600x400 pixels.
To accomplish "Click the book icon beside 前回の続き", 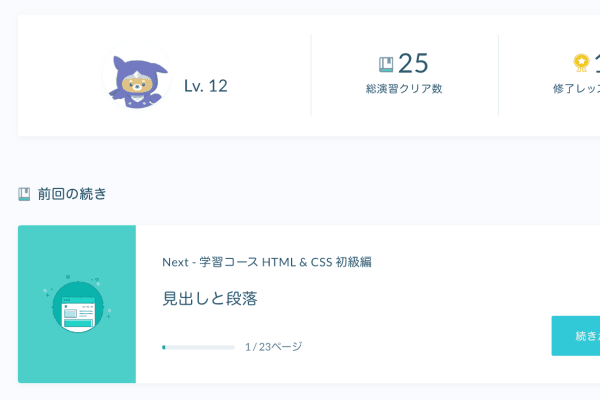I will point(25,194).
